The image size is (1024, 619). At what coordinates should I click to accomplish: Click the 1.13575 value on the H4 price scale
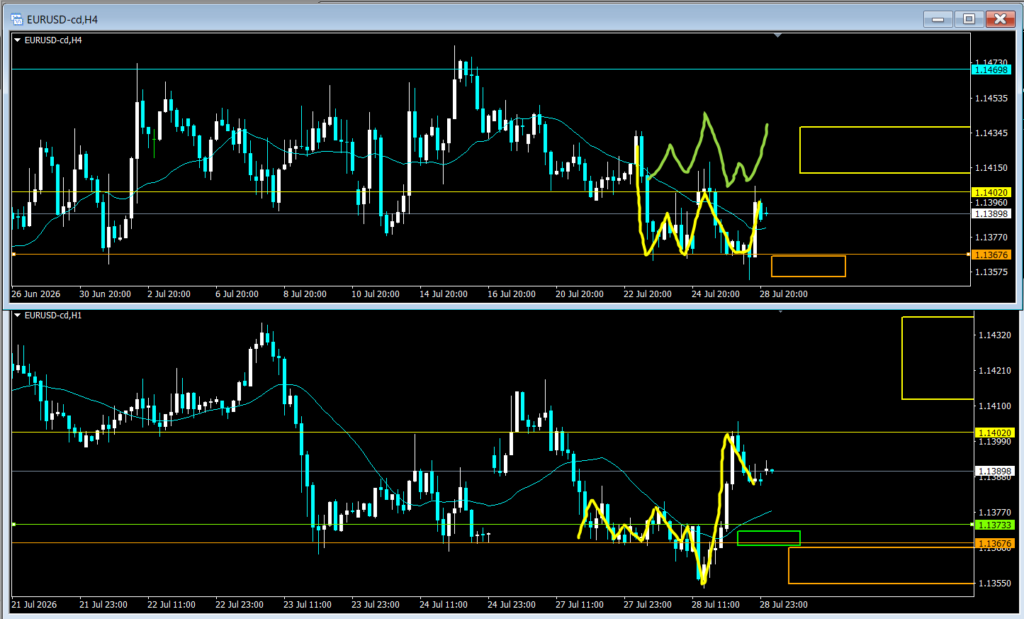[x=991, y=272]
